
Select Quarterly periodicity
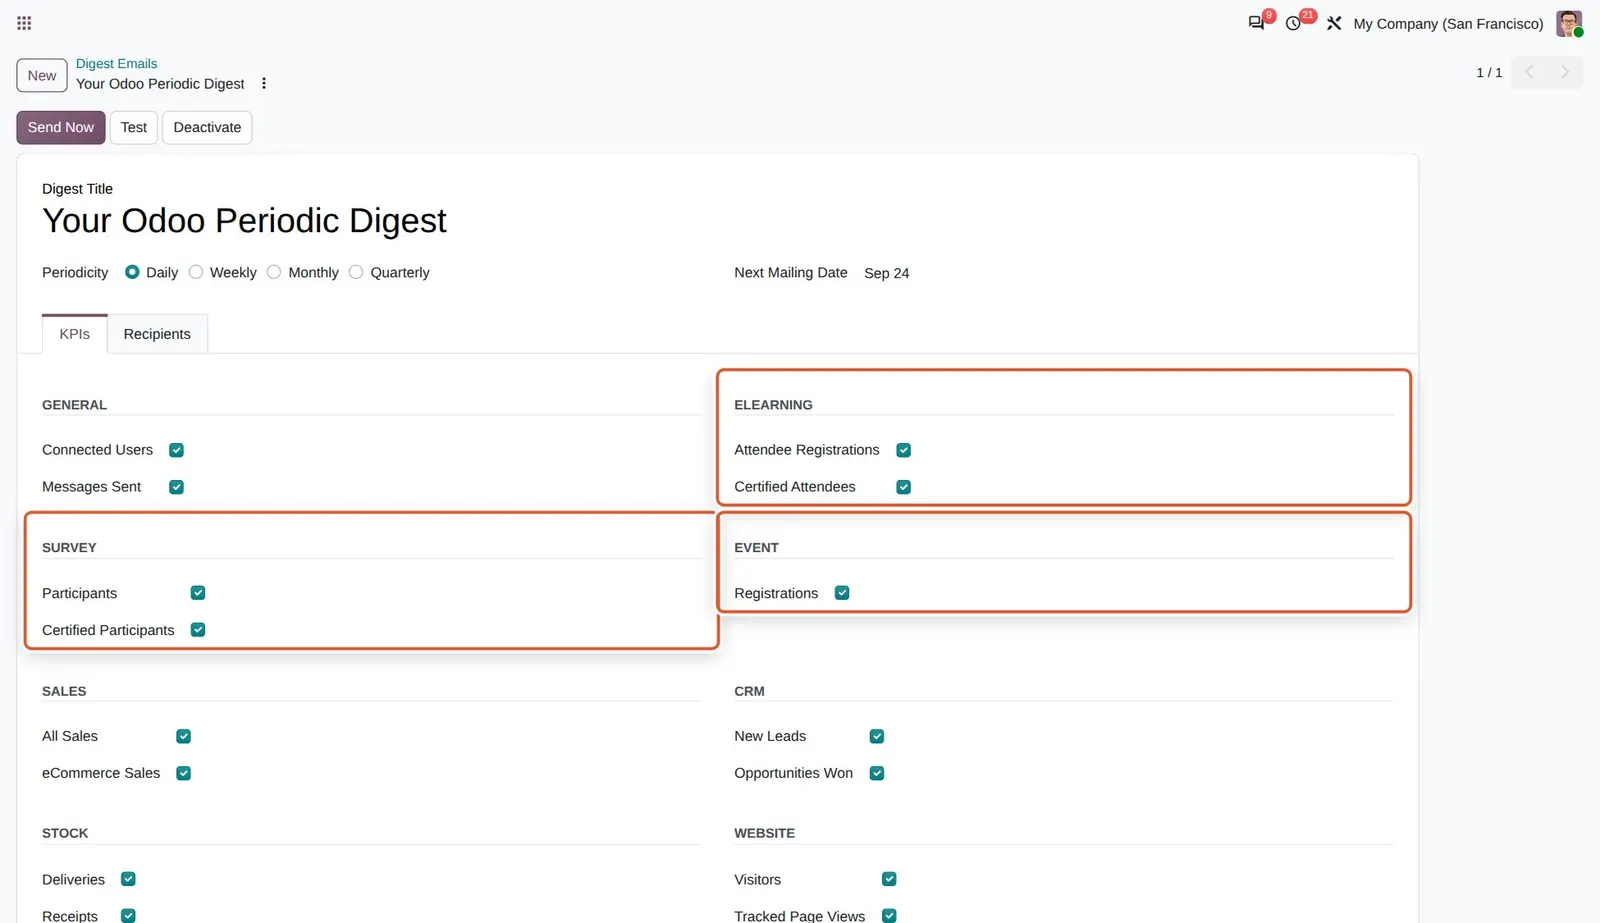356,272
